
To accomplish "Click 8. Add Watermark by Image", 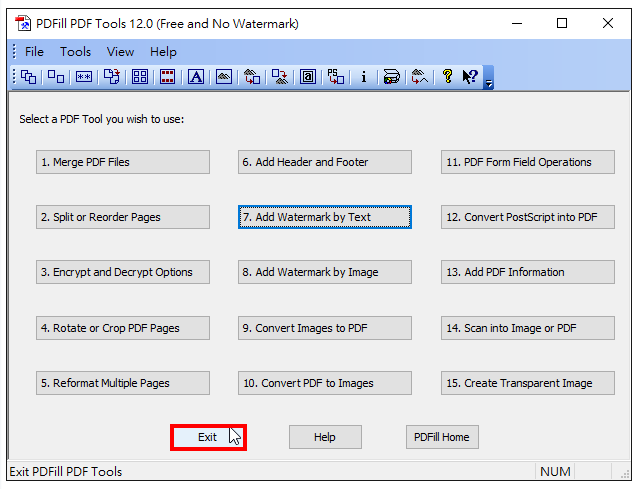I will (x=325, y=272).
